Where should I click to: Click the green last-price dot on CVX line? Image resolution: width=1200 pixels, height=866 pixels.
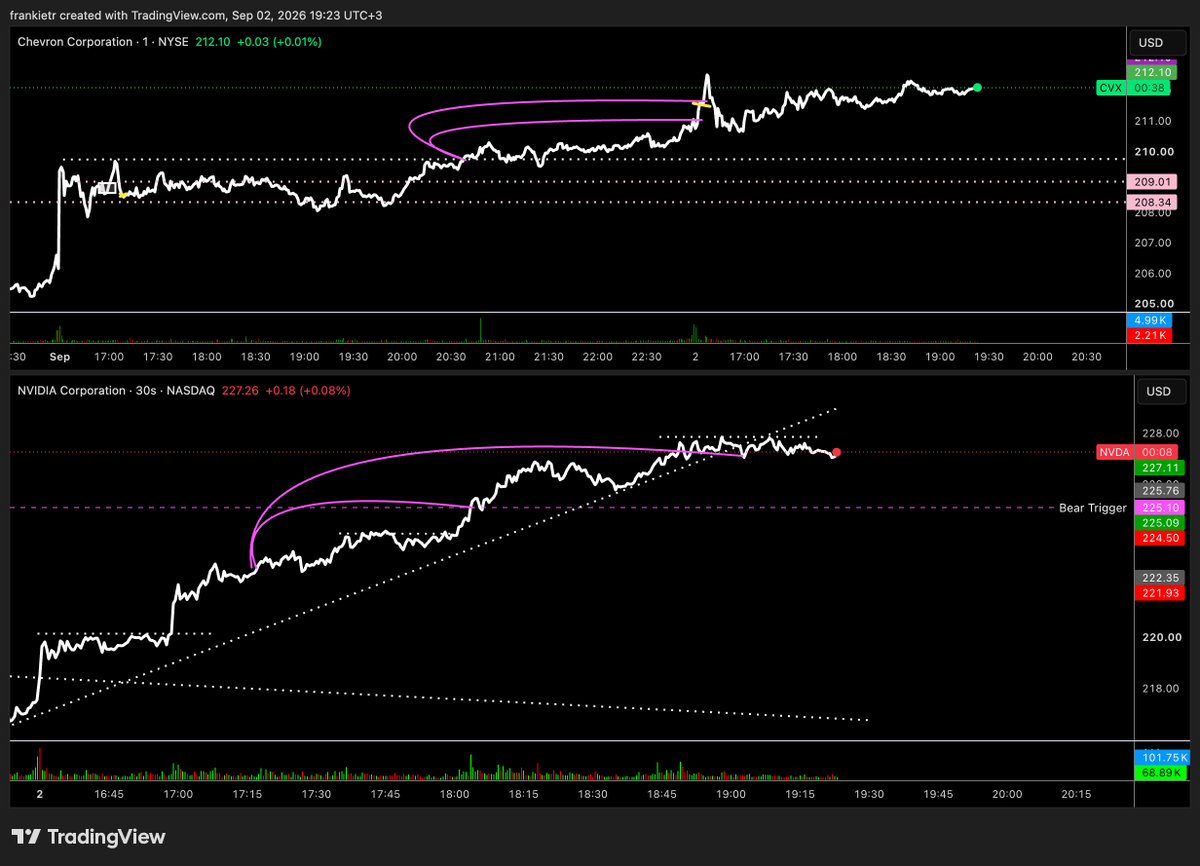point(977,88)
